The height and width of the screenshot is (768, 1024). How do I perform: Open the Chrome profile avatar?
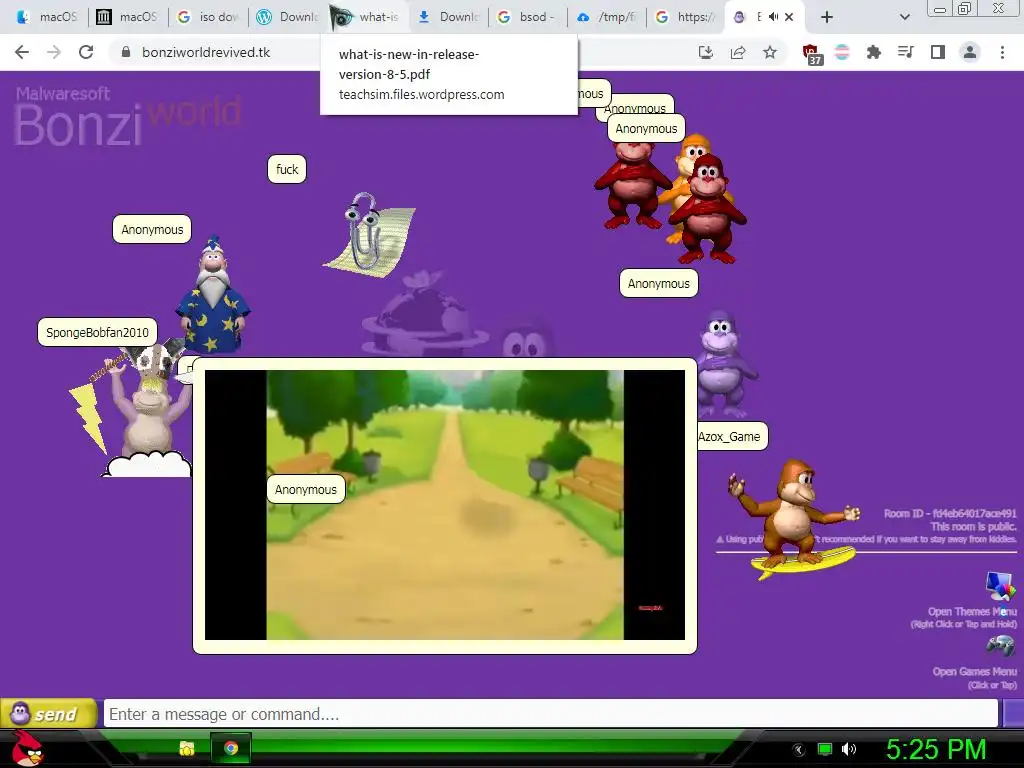pos(970,52)
